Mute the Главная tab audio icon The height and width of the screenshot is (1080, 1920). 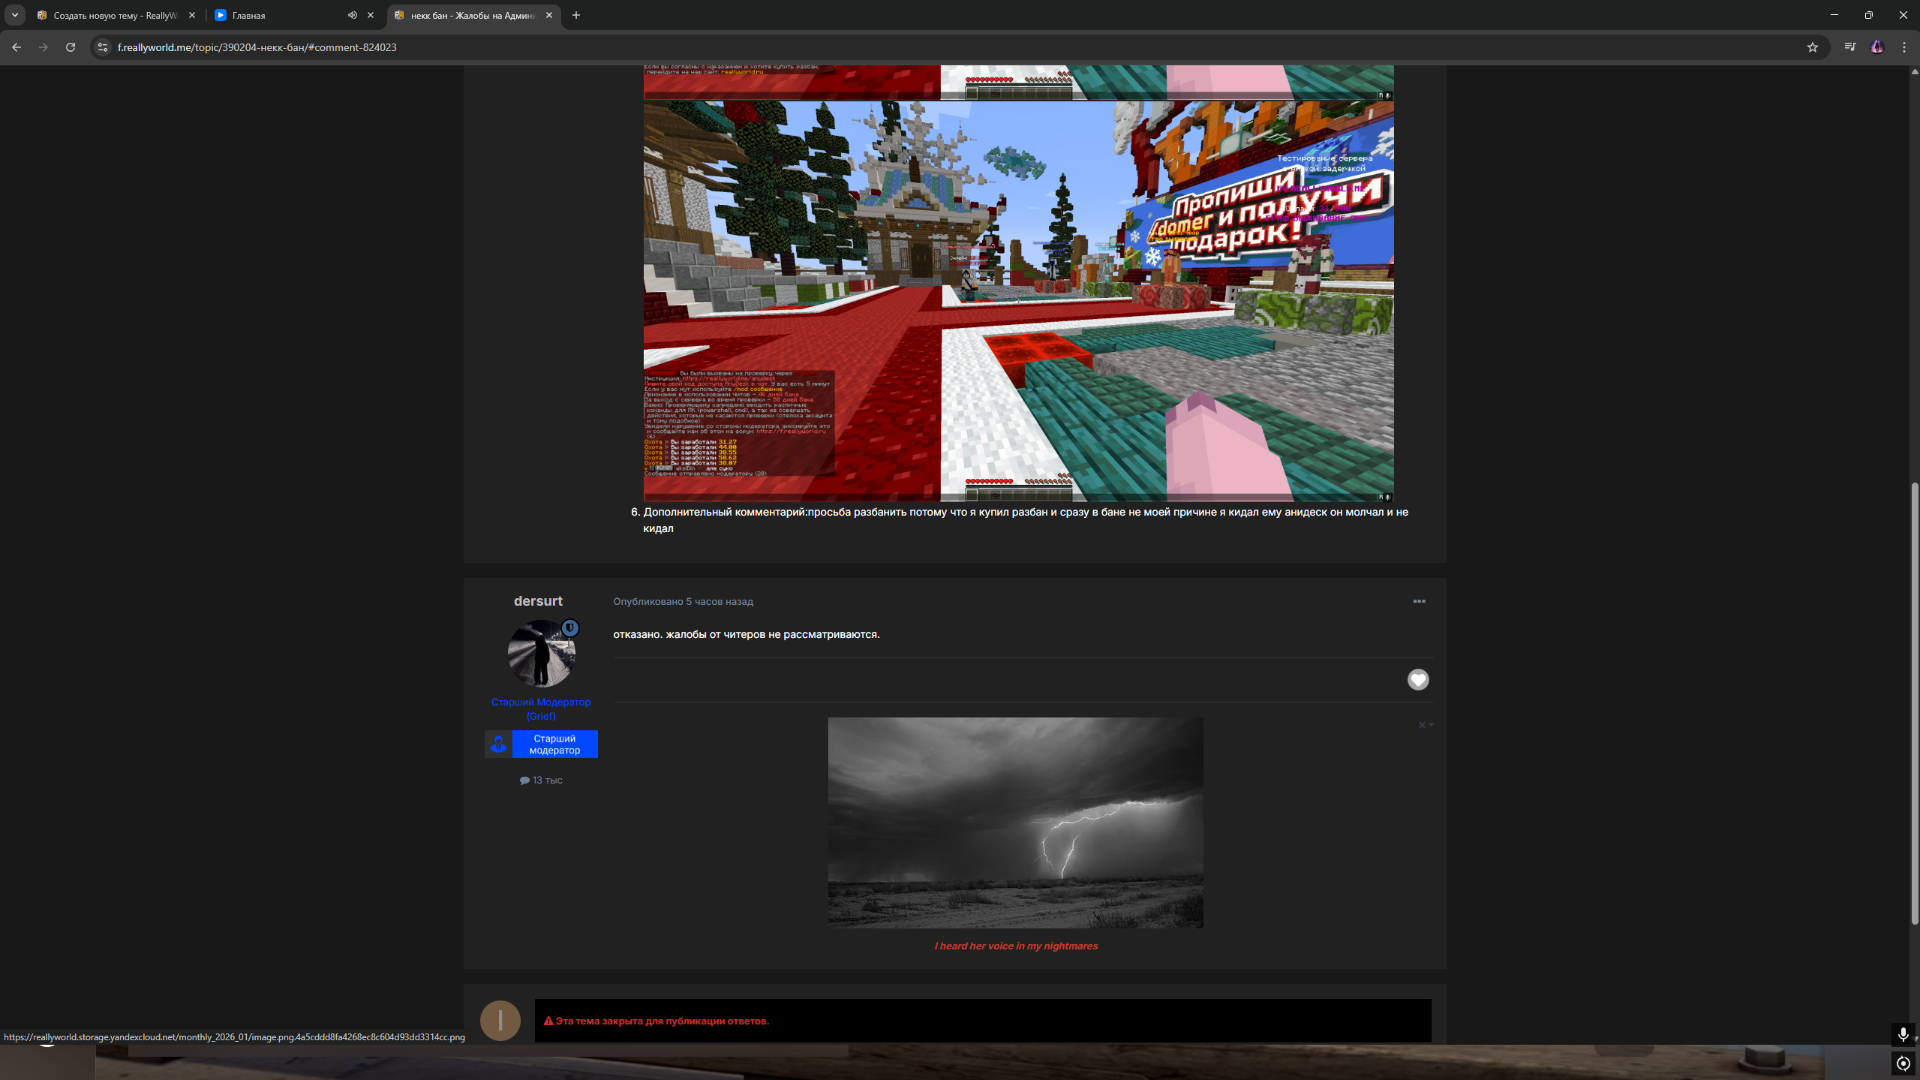352,15
